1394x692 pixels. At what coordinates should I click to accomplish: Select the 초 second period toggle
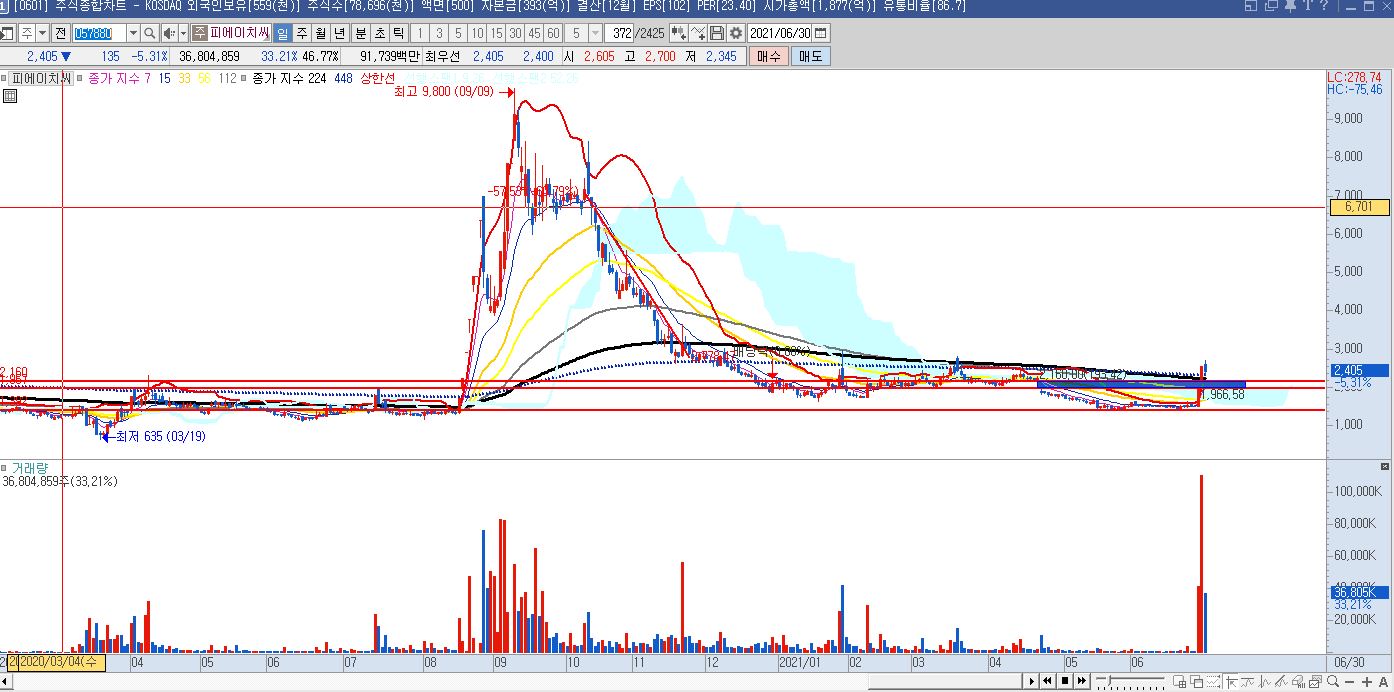pos(380,33)
